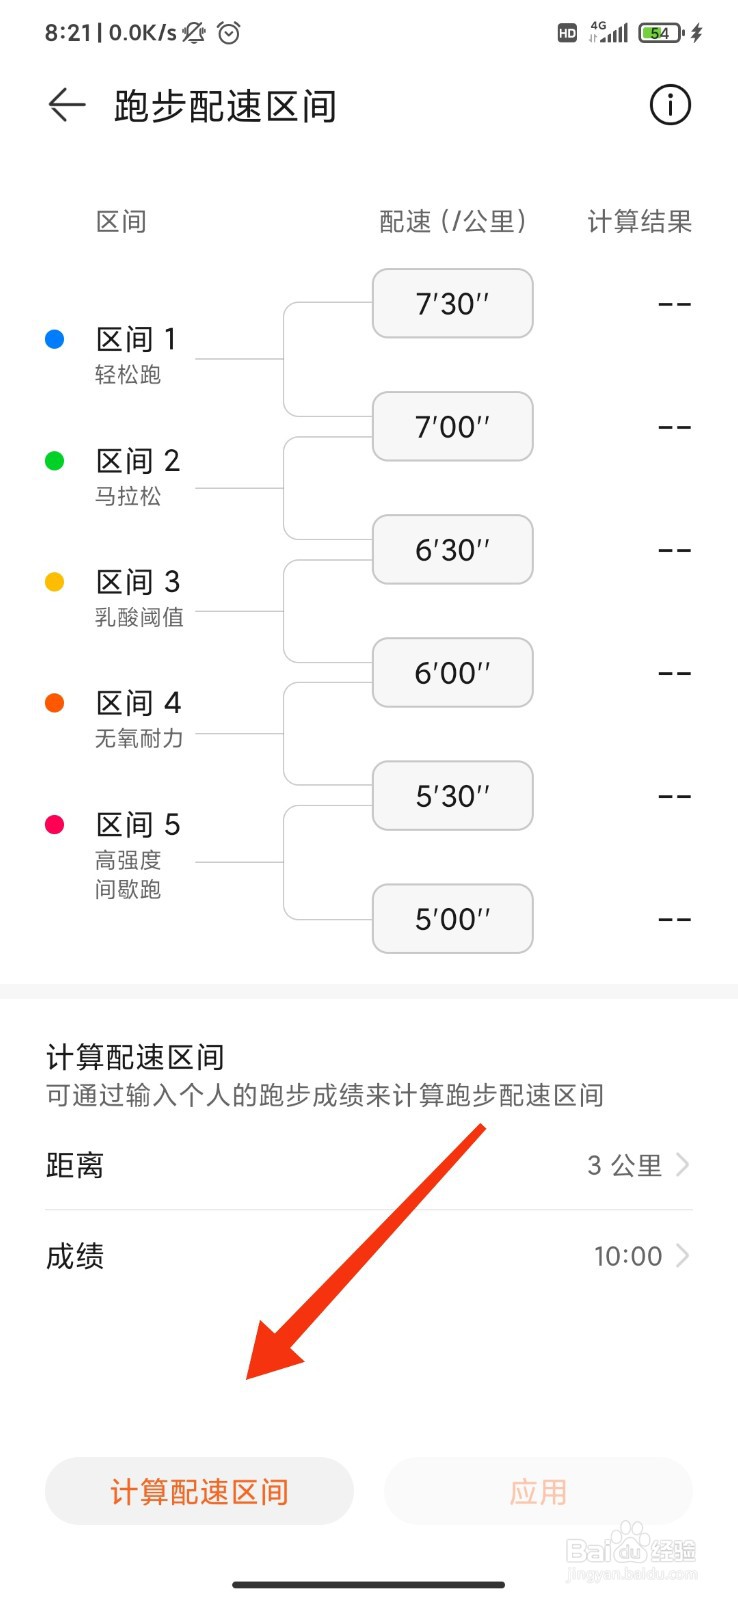
Task: Edit the 6'30'' pace field
Action: point(453,549)
